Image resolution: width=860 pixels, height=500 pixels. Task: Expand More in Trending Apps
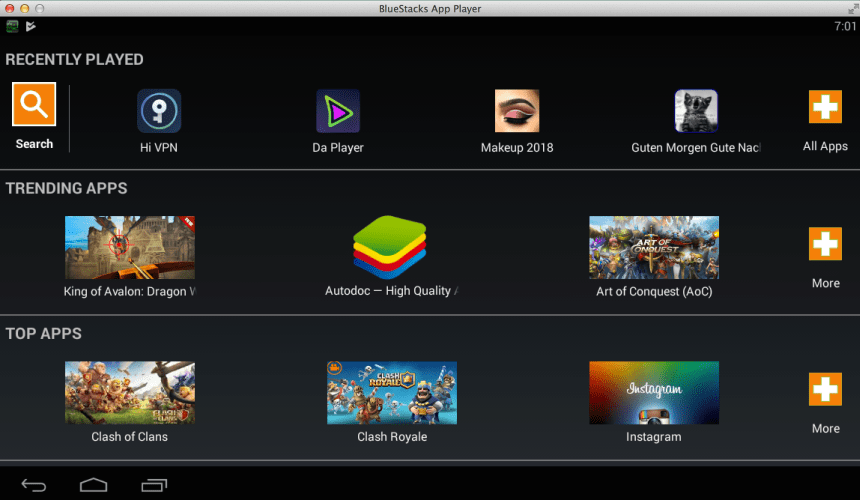(x=825, y=245)
